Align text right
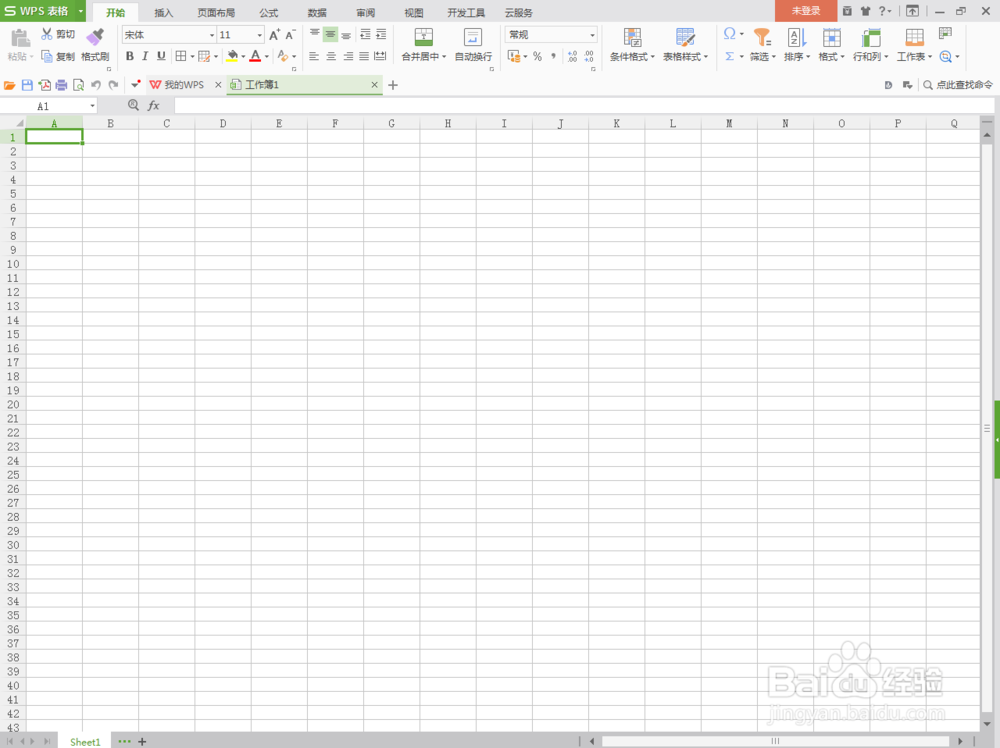The image size is (1000, 748). (x=348, y=56)
